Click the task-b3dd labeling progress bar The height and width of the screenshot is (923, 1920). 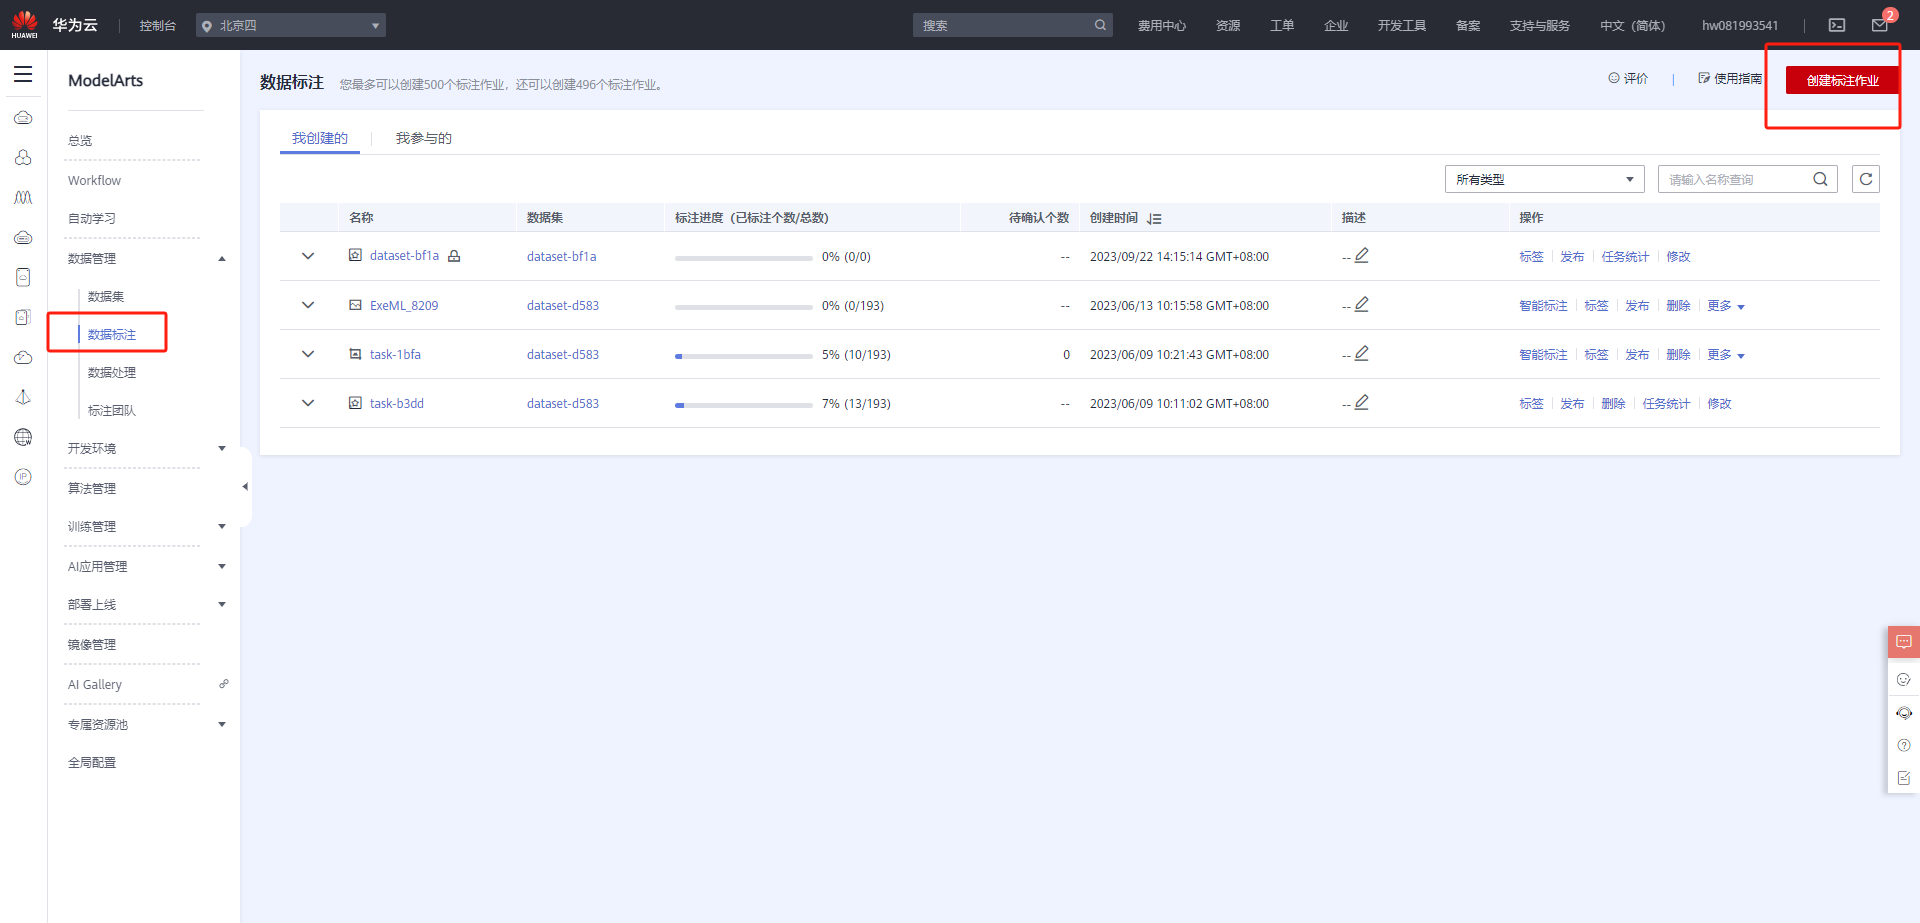(x=744, y=405)
